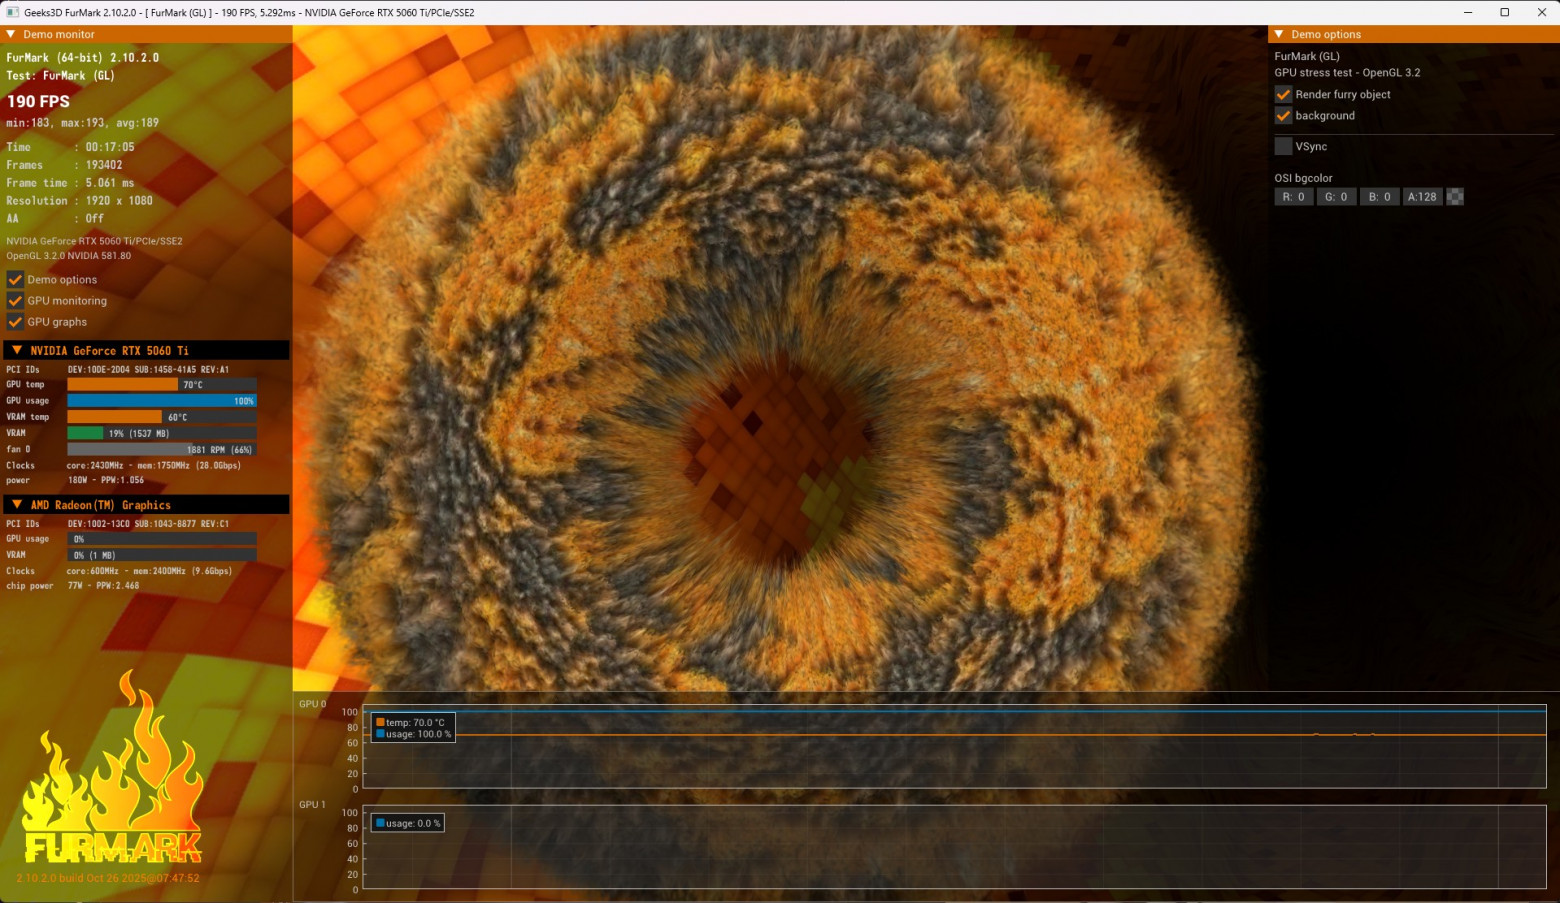Enable the VSync checkbox
Image resolution: width=1560 pixels, height=903 pixels.
[x=1283, y=146]
